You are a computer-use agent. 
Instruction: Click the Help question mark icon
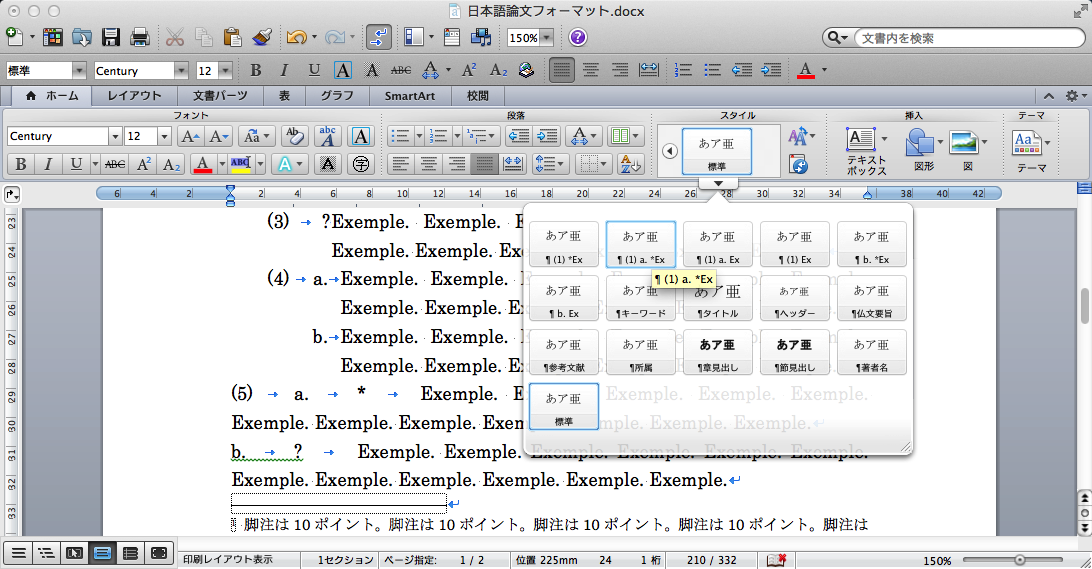tap(577, 37)
